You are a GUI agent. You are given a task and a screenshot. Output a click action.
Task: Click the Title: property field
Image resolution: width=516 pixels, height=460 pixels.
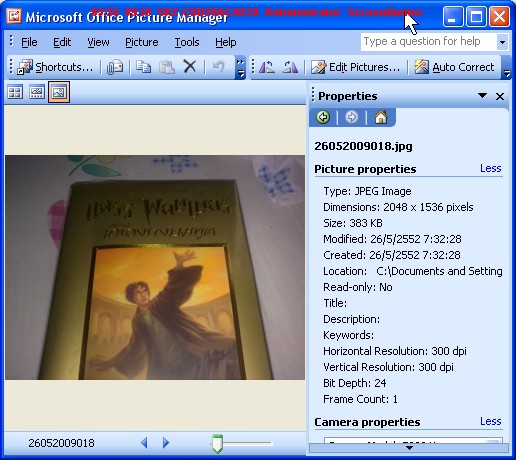[335, 303]
